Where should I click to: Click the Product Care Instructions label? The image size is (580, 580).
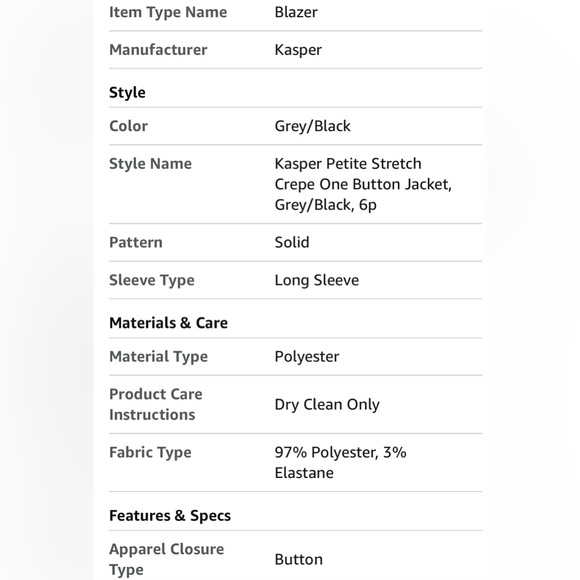[x=156, y=404]
